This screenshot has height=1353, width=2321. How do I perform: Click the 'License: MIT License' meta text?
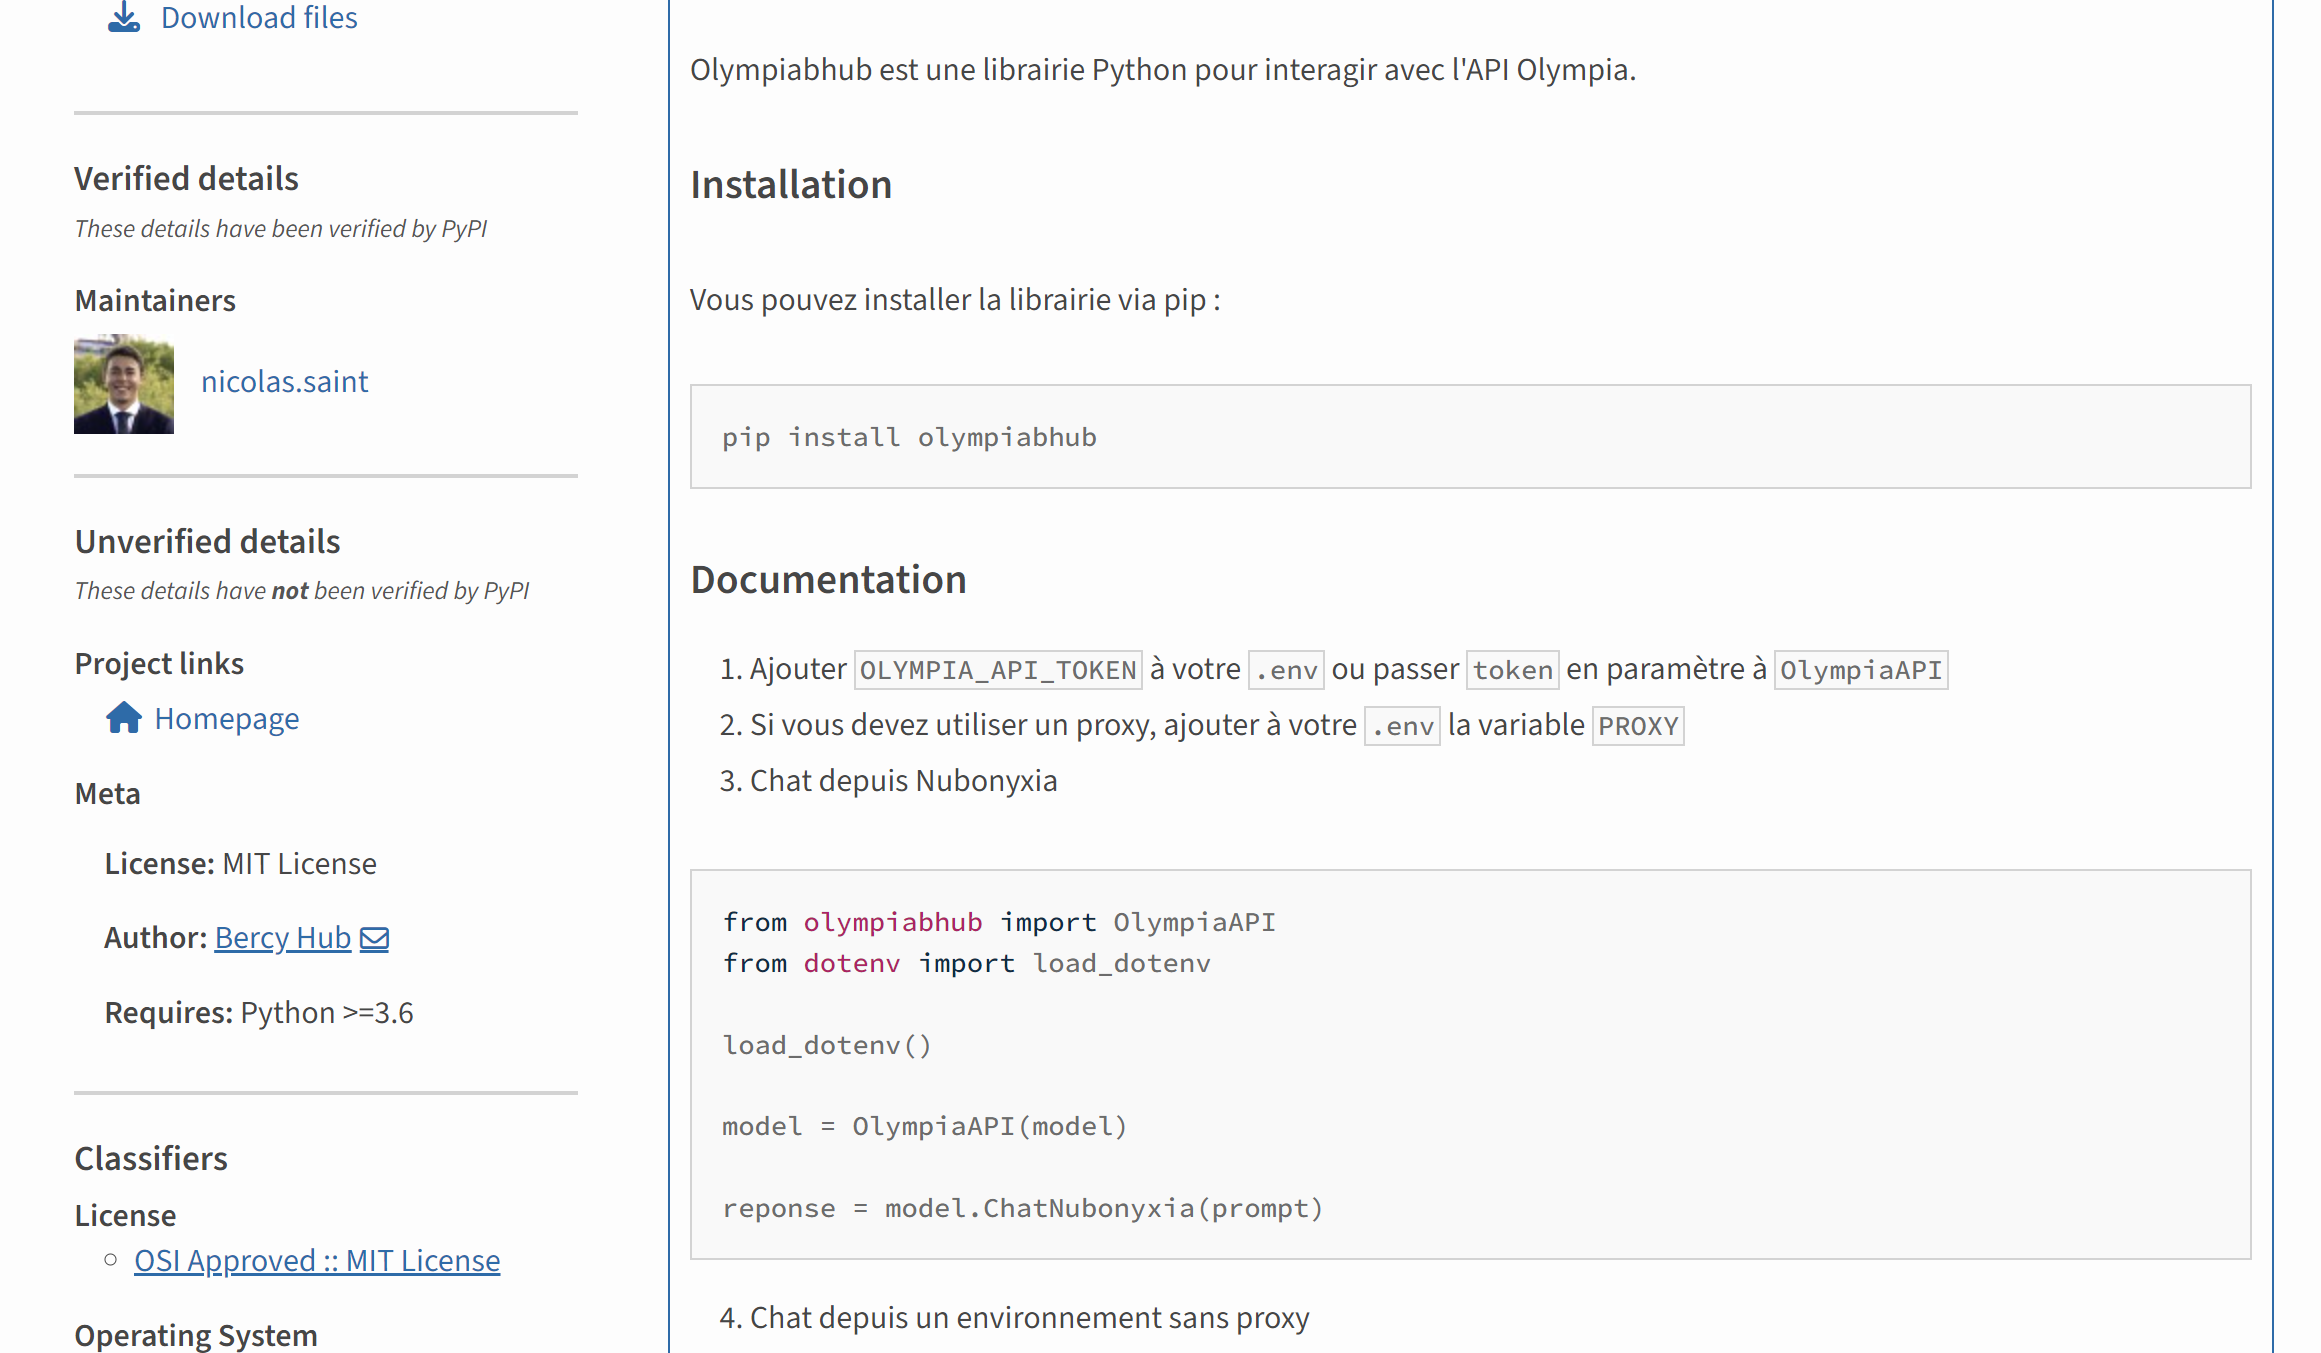point(241,864)
